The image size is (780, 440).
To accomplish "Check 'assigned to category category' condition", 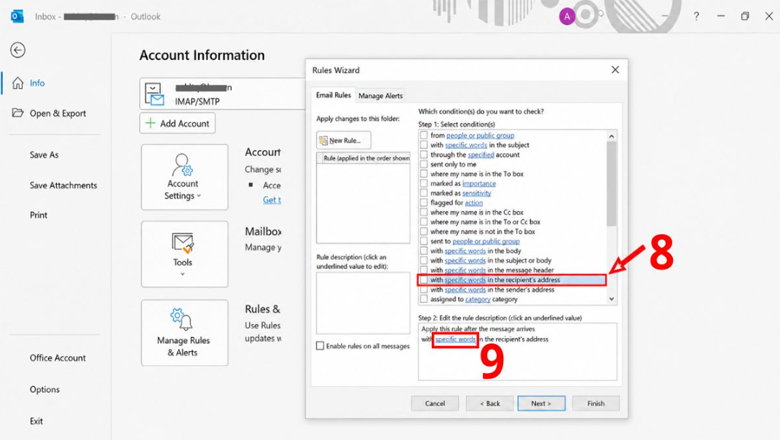I will pyautogui.click(x=424, y=299).
